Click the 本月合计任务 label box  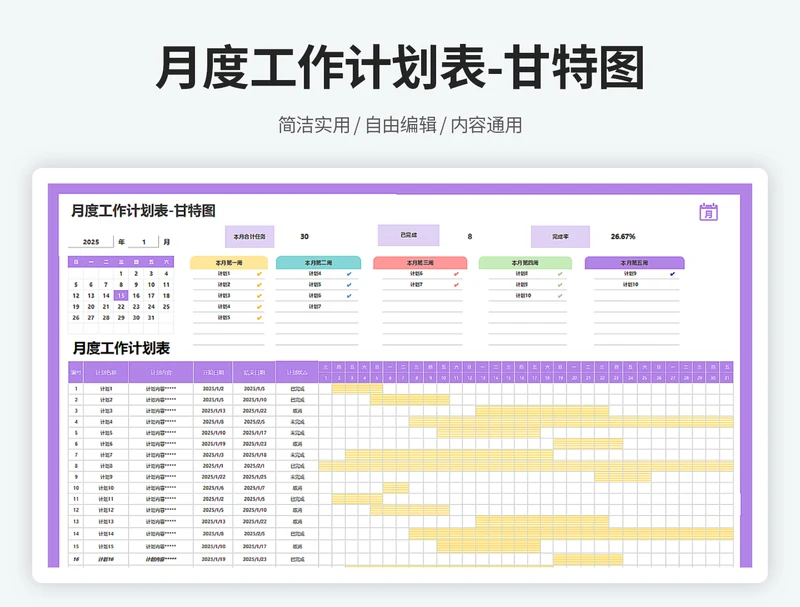(249, 237)
